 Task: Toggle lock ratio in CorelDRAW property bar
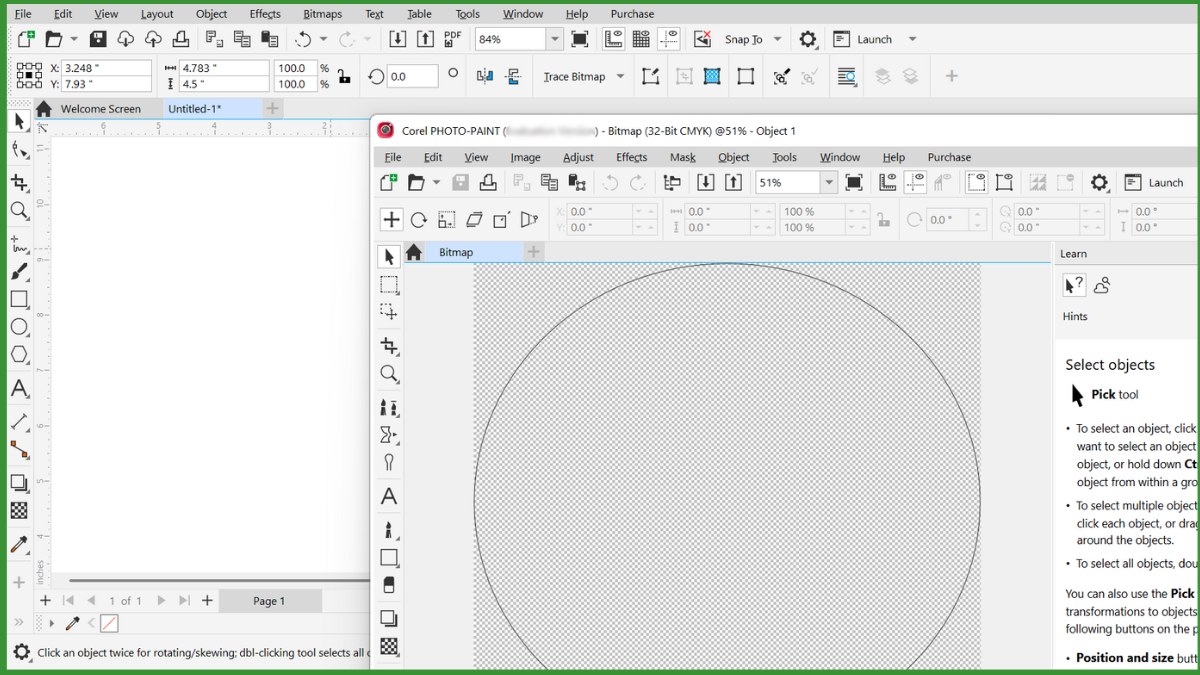tap(343, 76)
